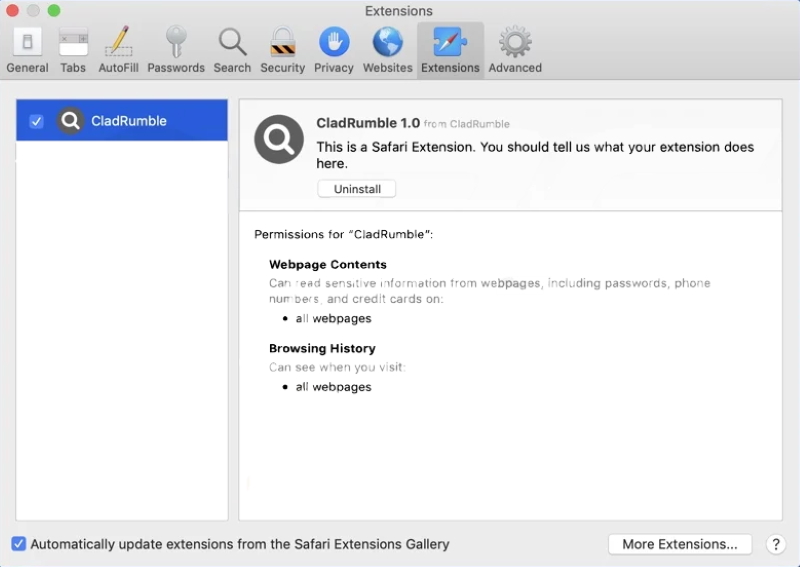Open the Privacy hand icon pane
The height and width of the screenshot is (567, 800).
333,50
